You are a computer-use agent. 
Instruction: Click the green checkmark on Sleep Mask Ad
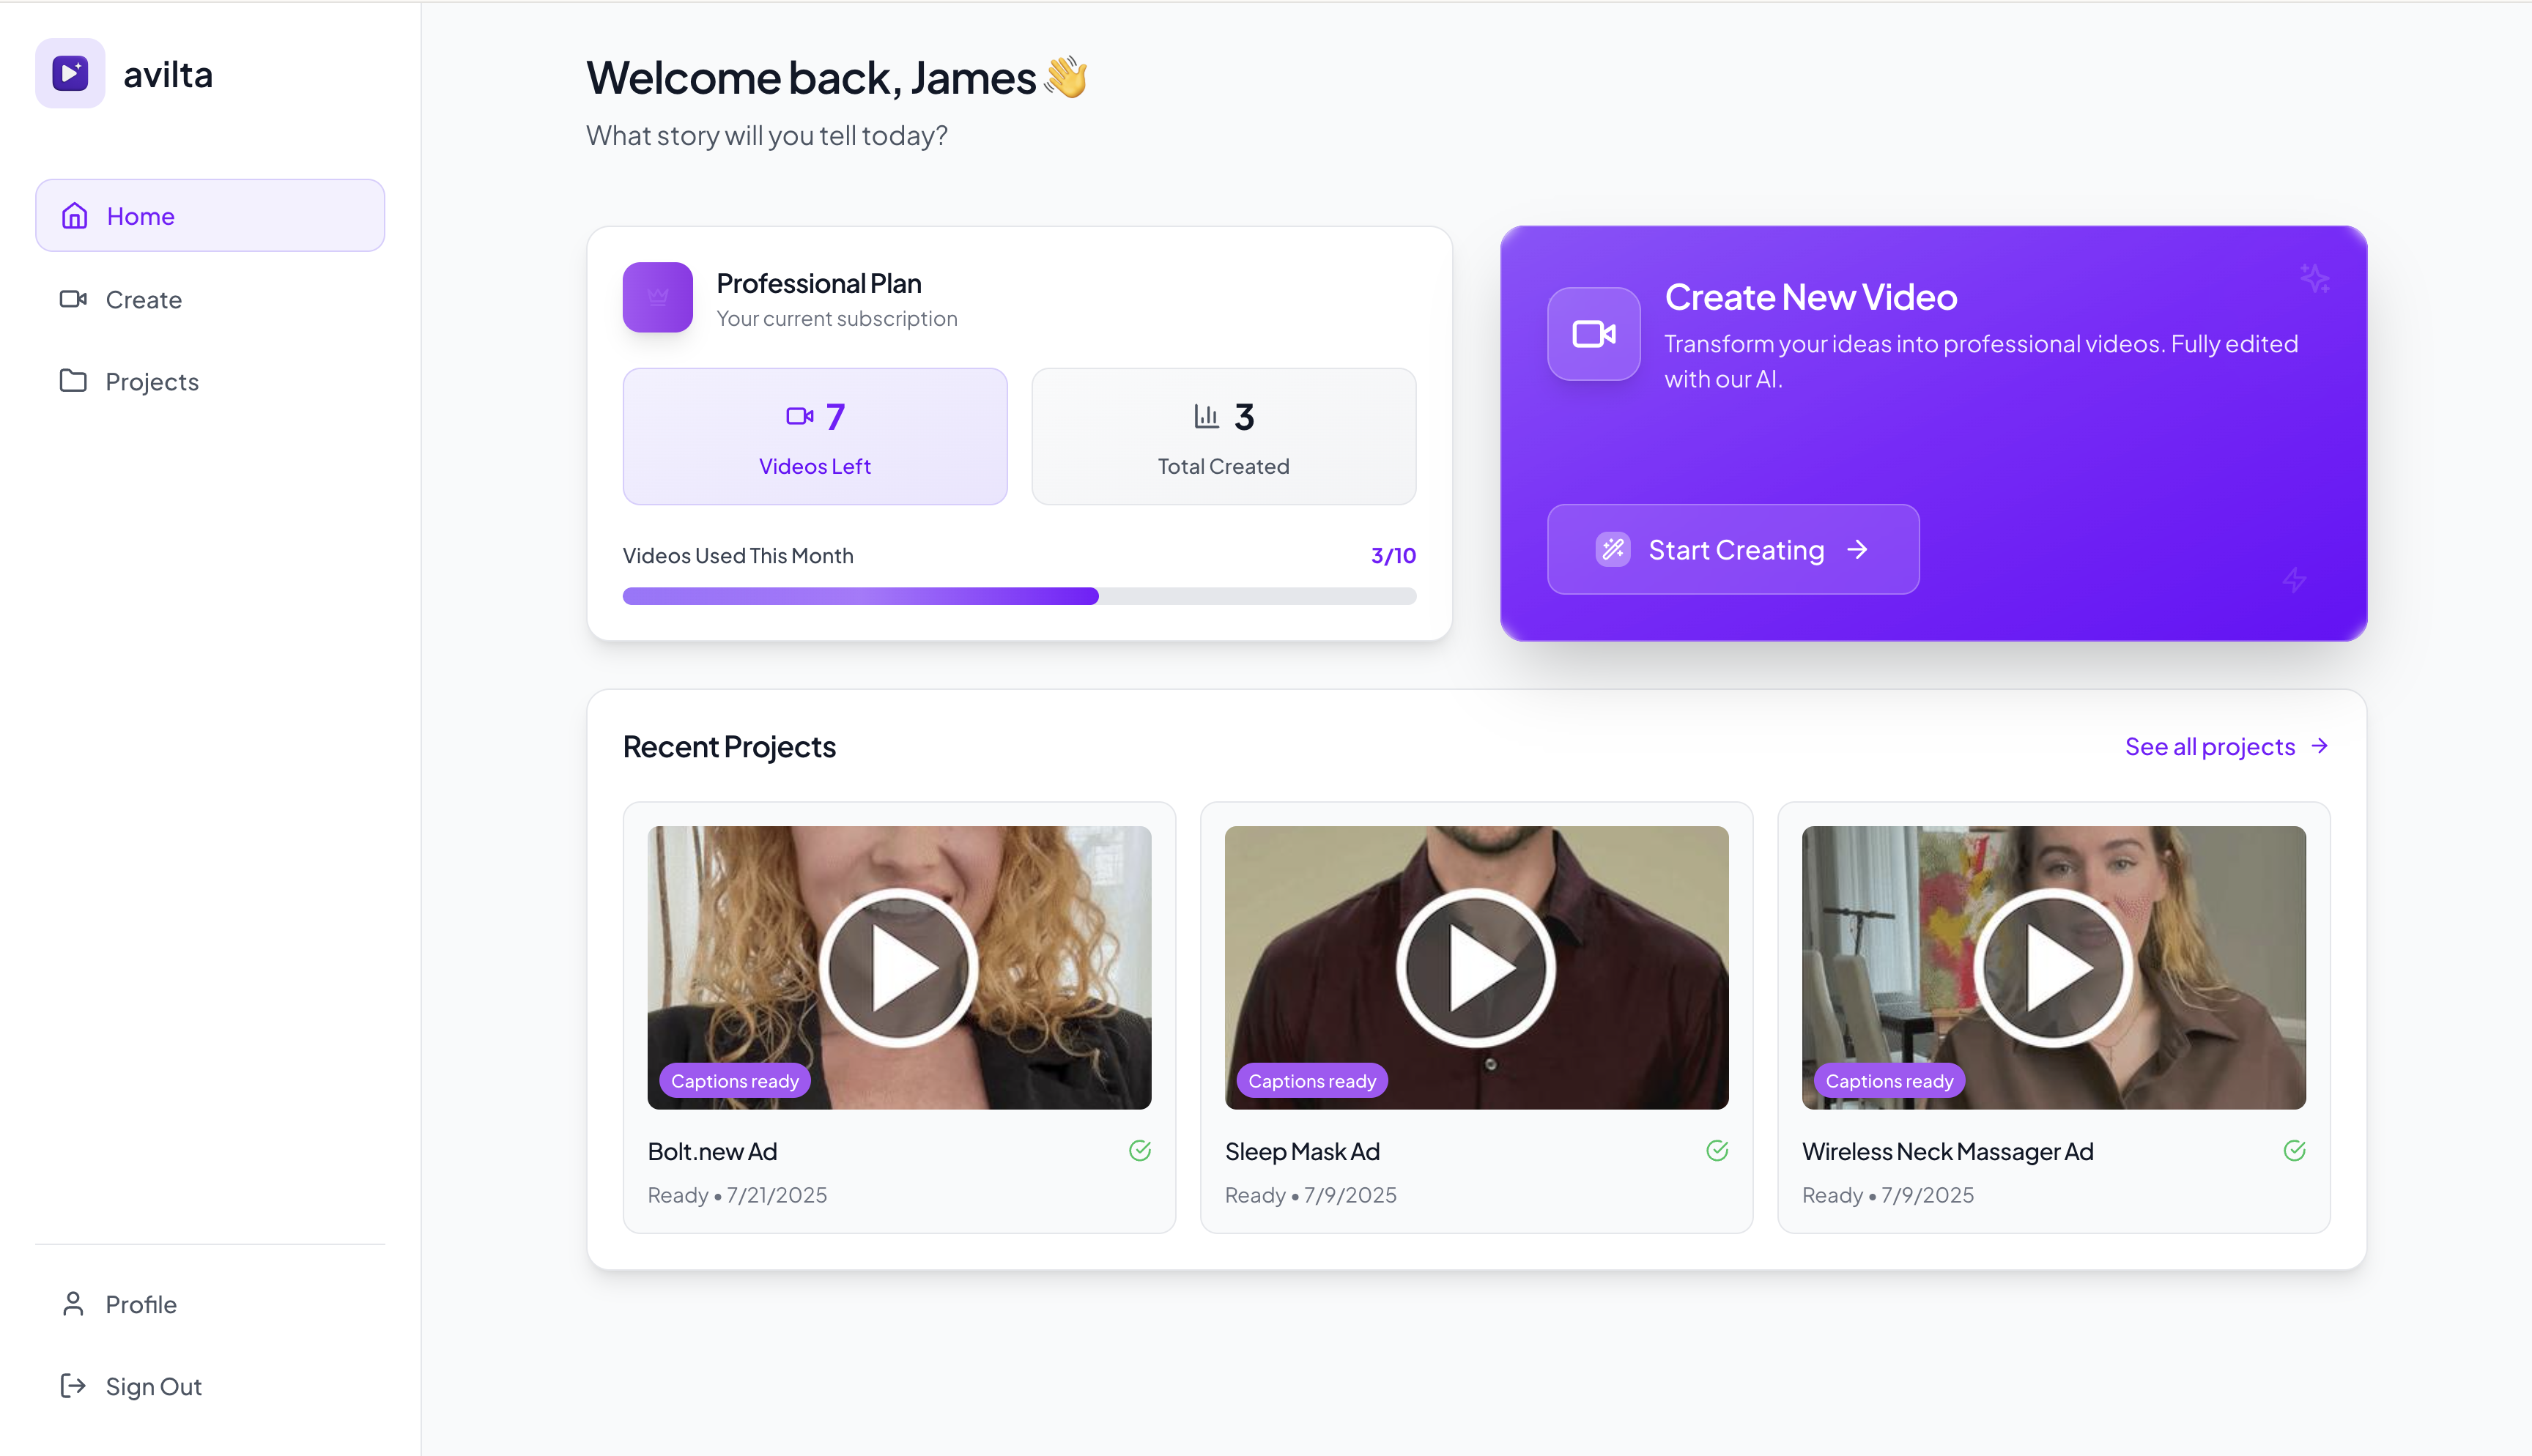coord(1716,1151)
